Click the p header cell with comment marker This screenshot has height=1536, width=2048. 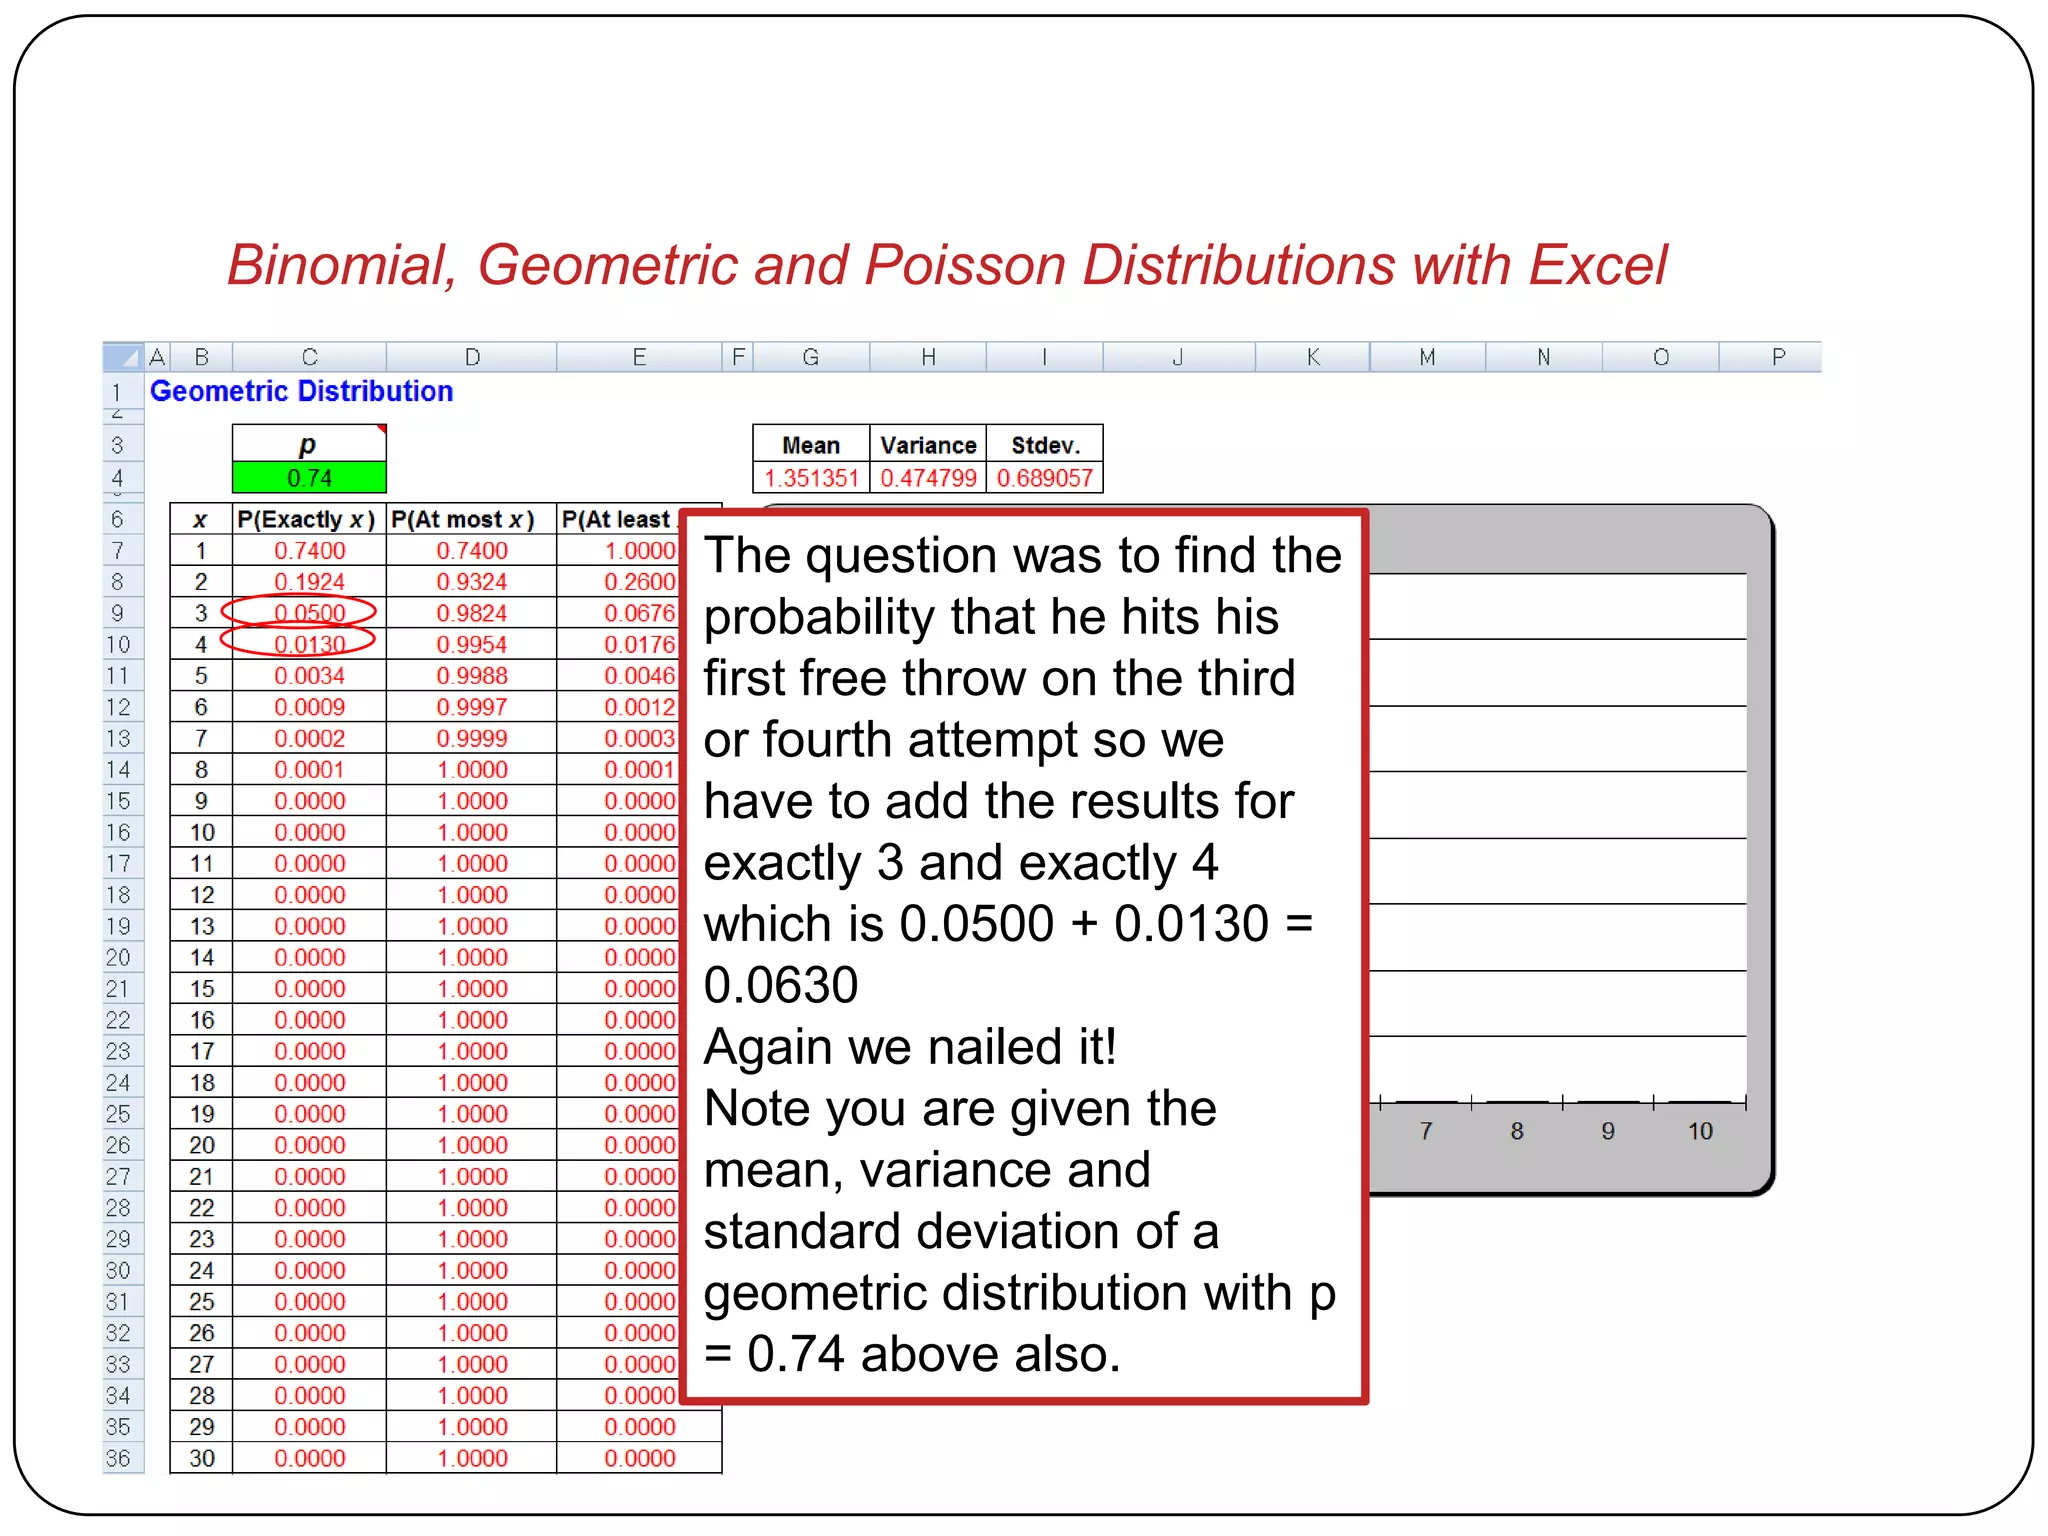[x=309, y=444]
